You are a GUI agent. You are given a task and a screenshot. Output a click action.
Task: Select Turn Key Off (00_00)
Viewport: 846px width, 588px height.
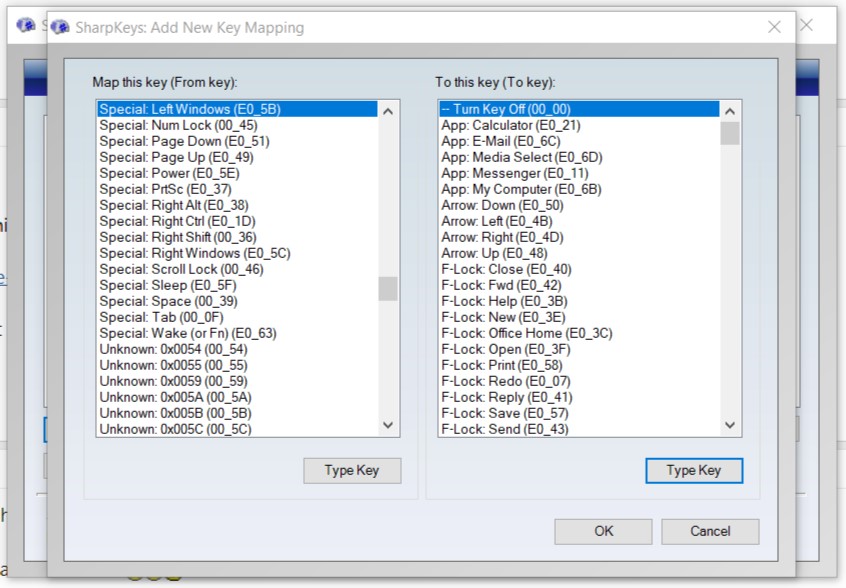[x=579, y=109]
